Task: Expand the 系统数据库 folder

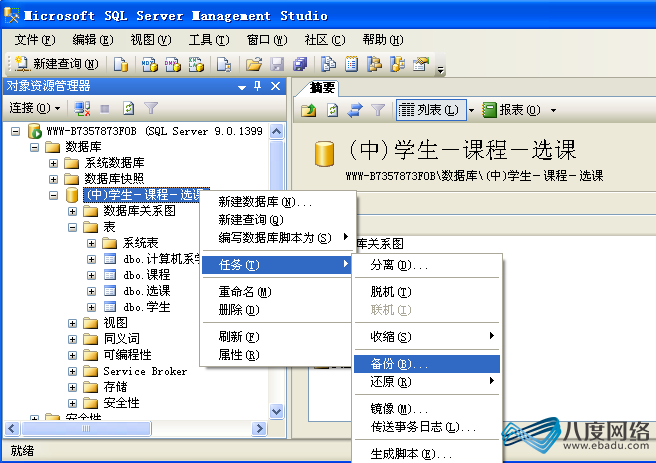Action: coord(54,164)
